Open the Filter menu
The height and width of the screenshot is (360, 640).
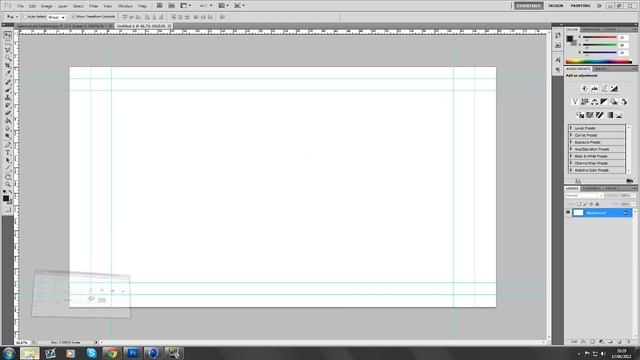93,6
